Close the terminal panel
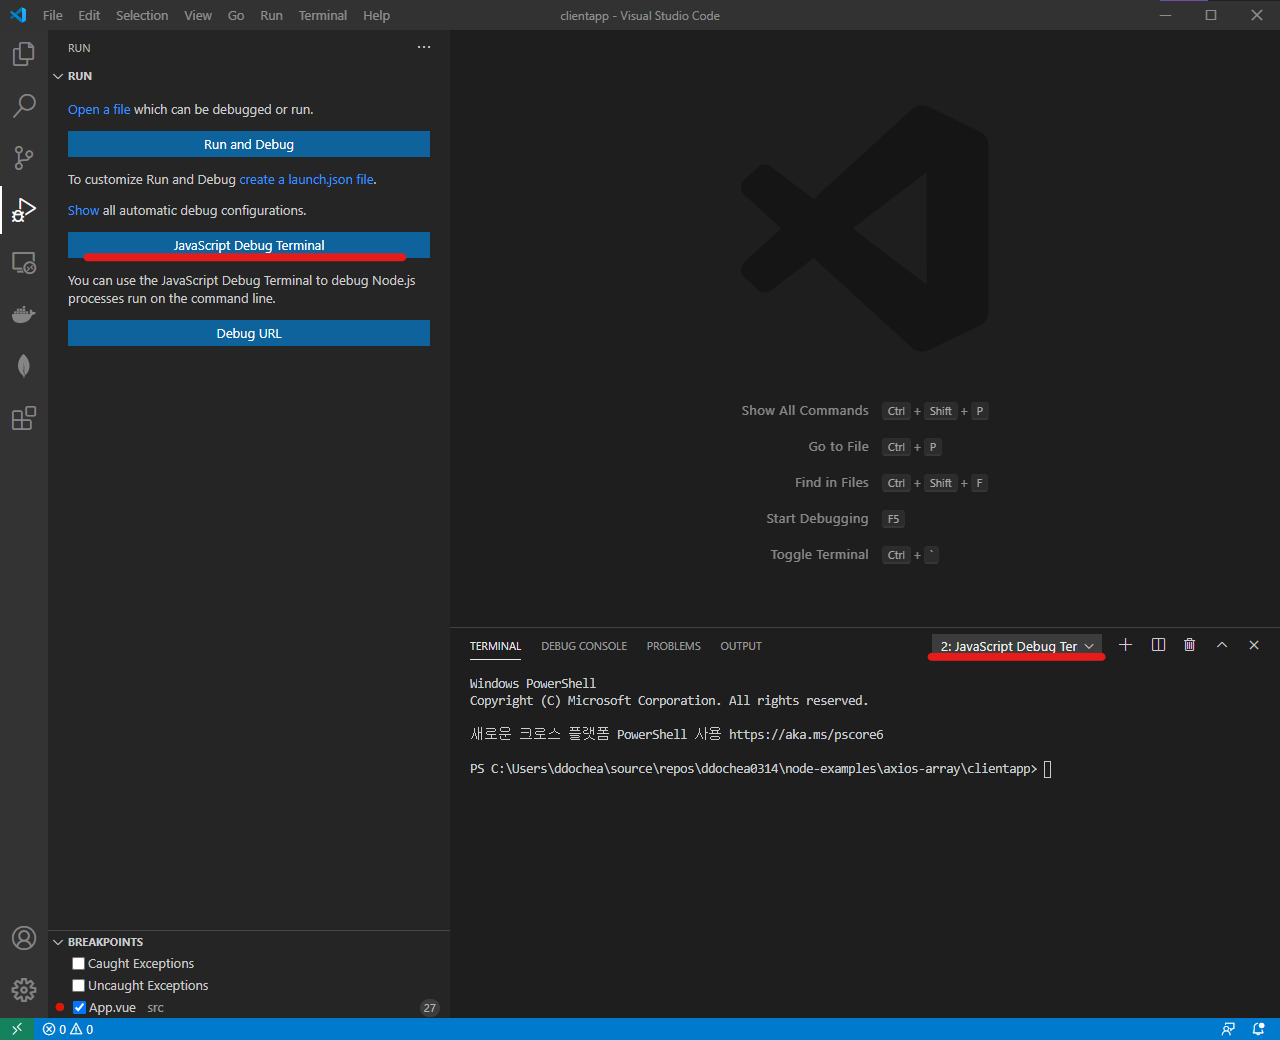Screen dimensions: 1280x1040 coord(1254,645)
